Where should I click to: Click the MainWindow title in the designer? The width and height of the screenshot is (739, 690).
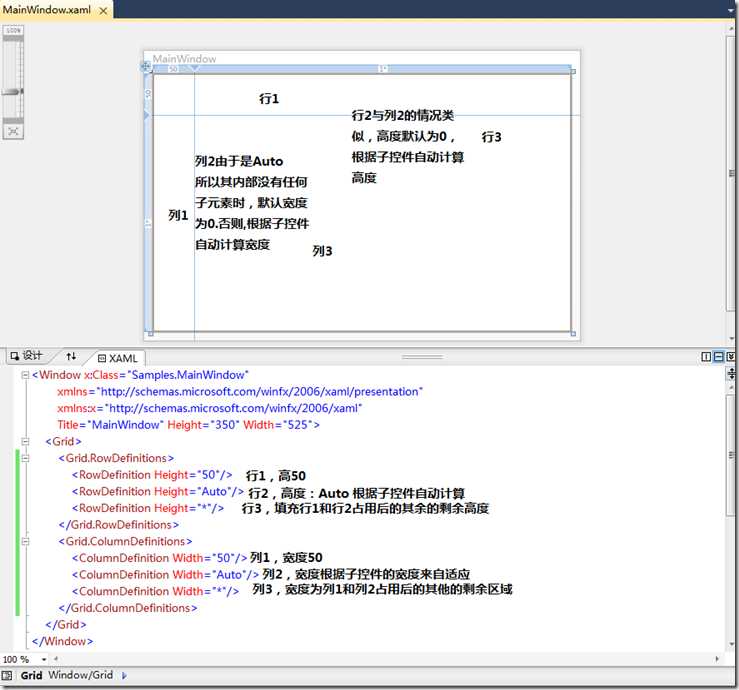pos(184,59)
